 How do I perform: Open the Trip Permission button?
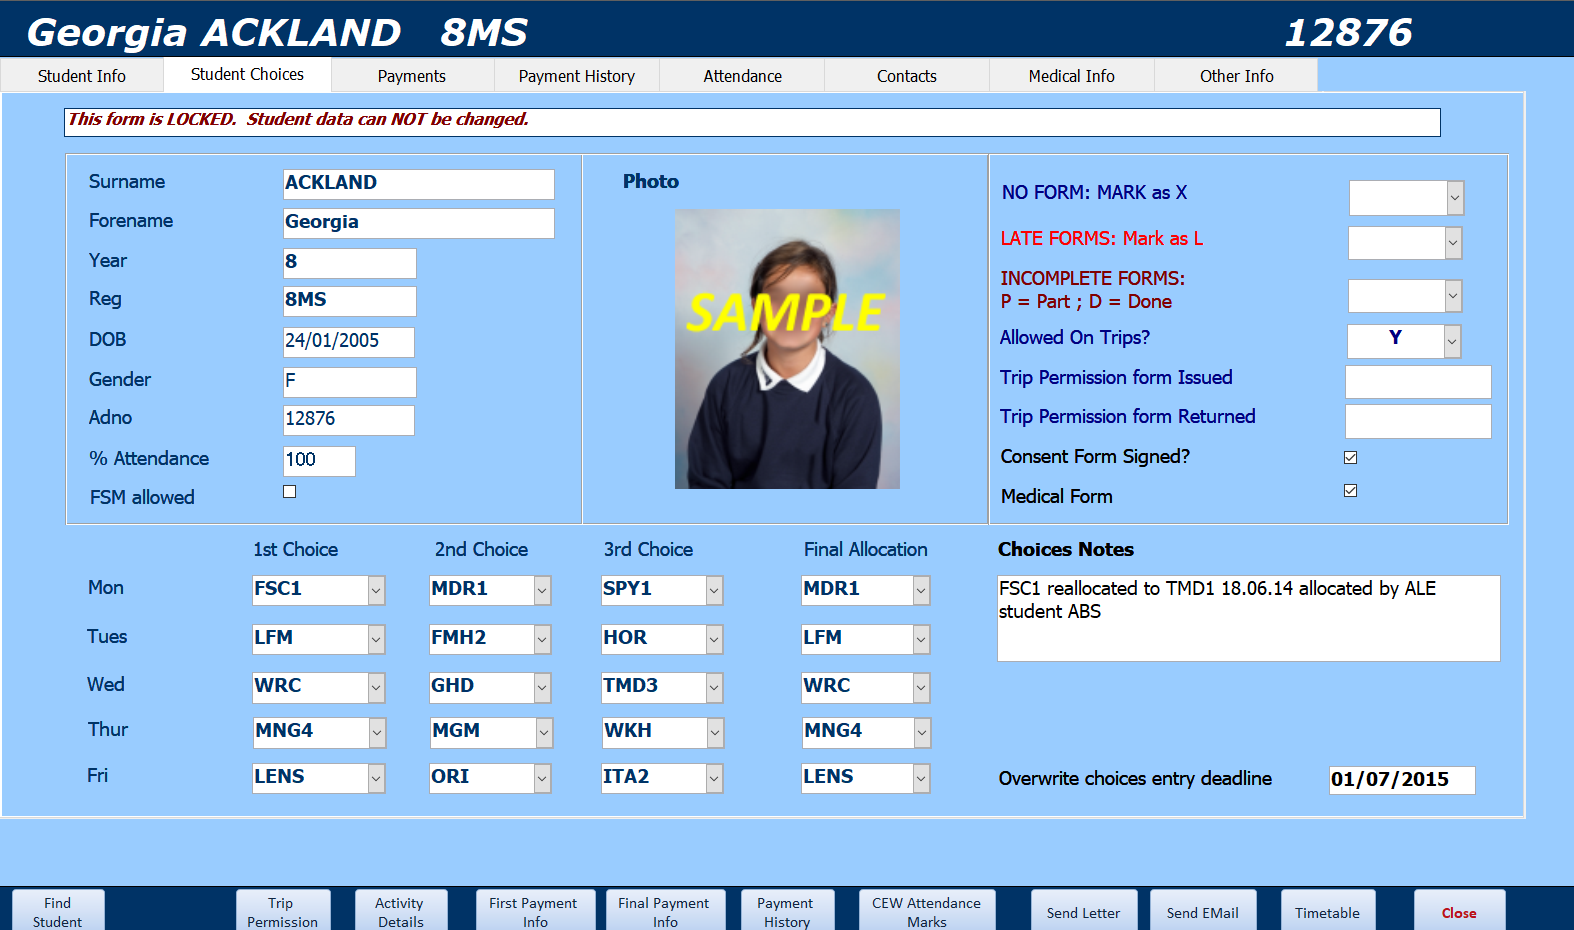tap(282, 911)
